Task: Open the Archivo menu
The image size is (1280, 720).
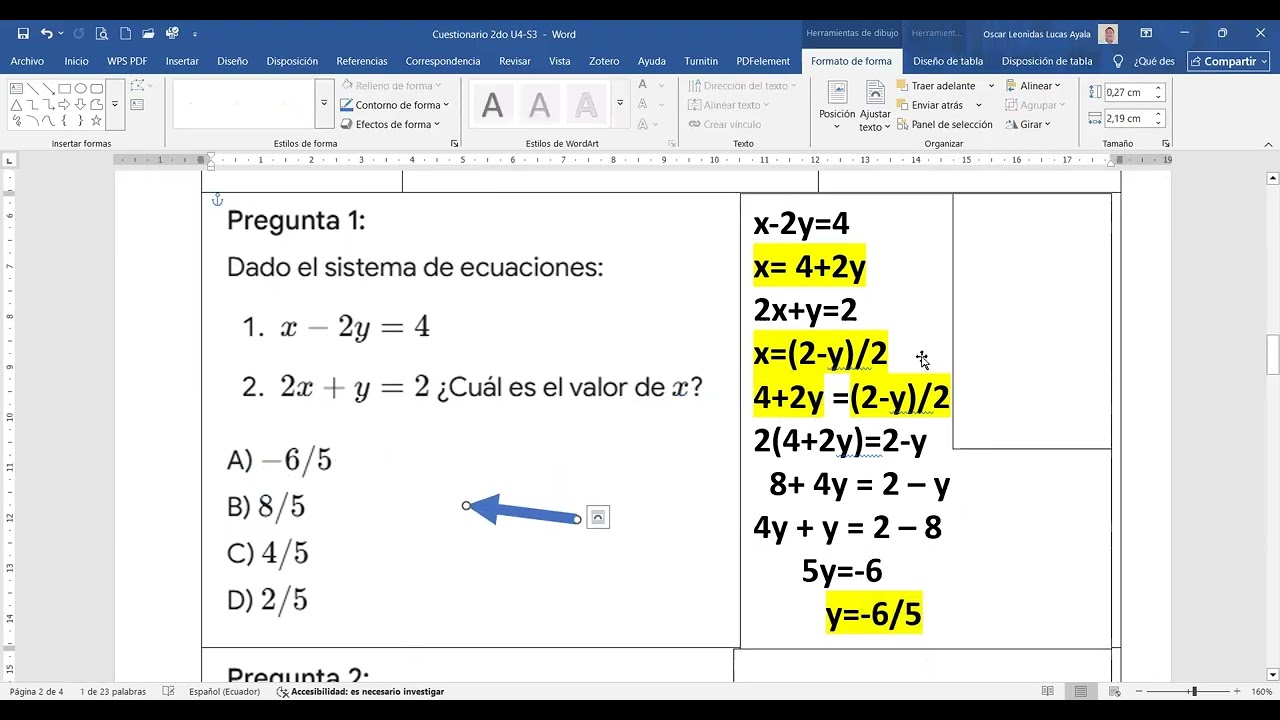Action: (27, 61)
